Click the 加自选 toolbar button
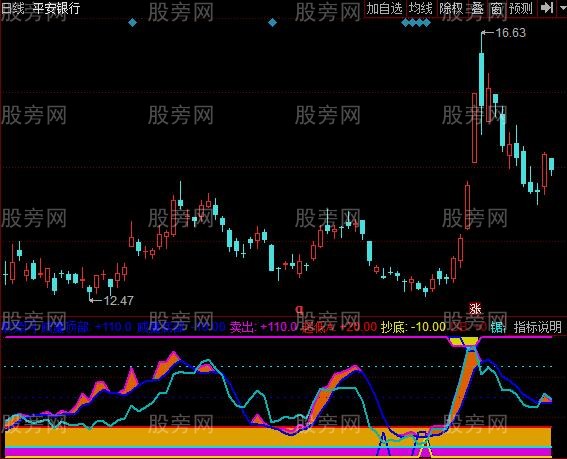567x459 pixels. click(385, 8)
